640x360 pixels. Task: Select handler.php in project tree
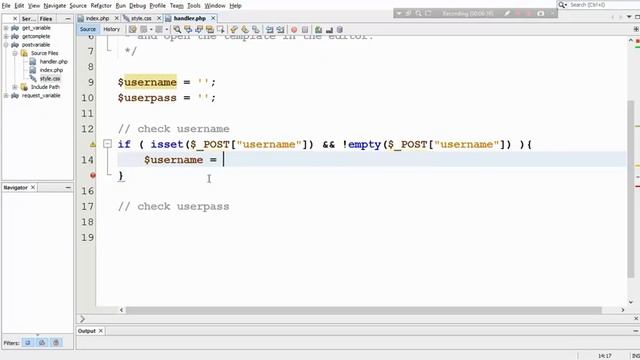point(53,62)
